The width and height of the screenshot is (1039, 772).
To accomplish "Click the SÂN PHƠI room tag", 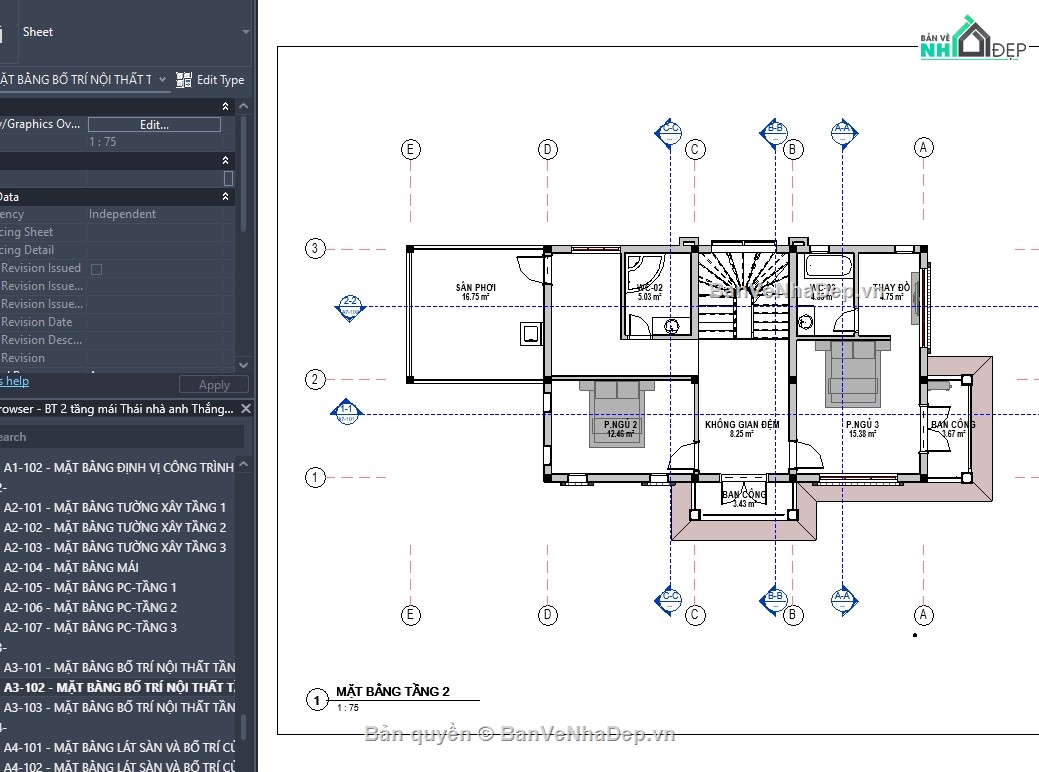I will (475, 292).
